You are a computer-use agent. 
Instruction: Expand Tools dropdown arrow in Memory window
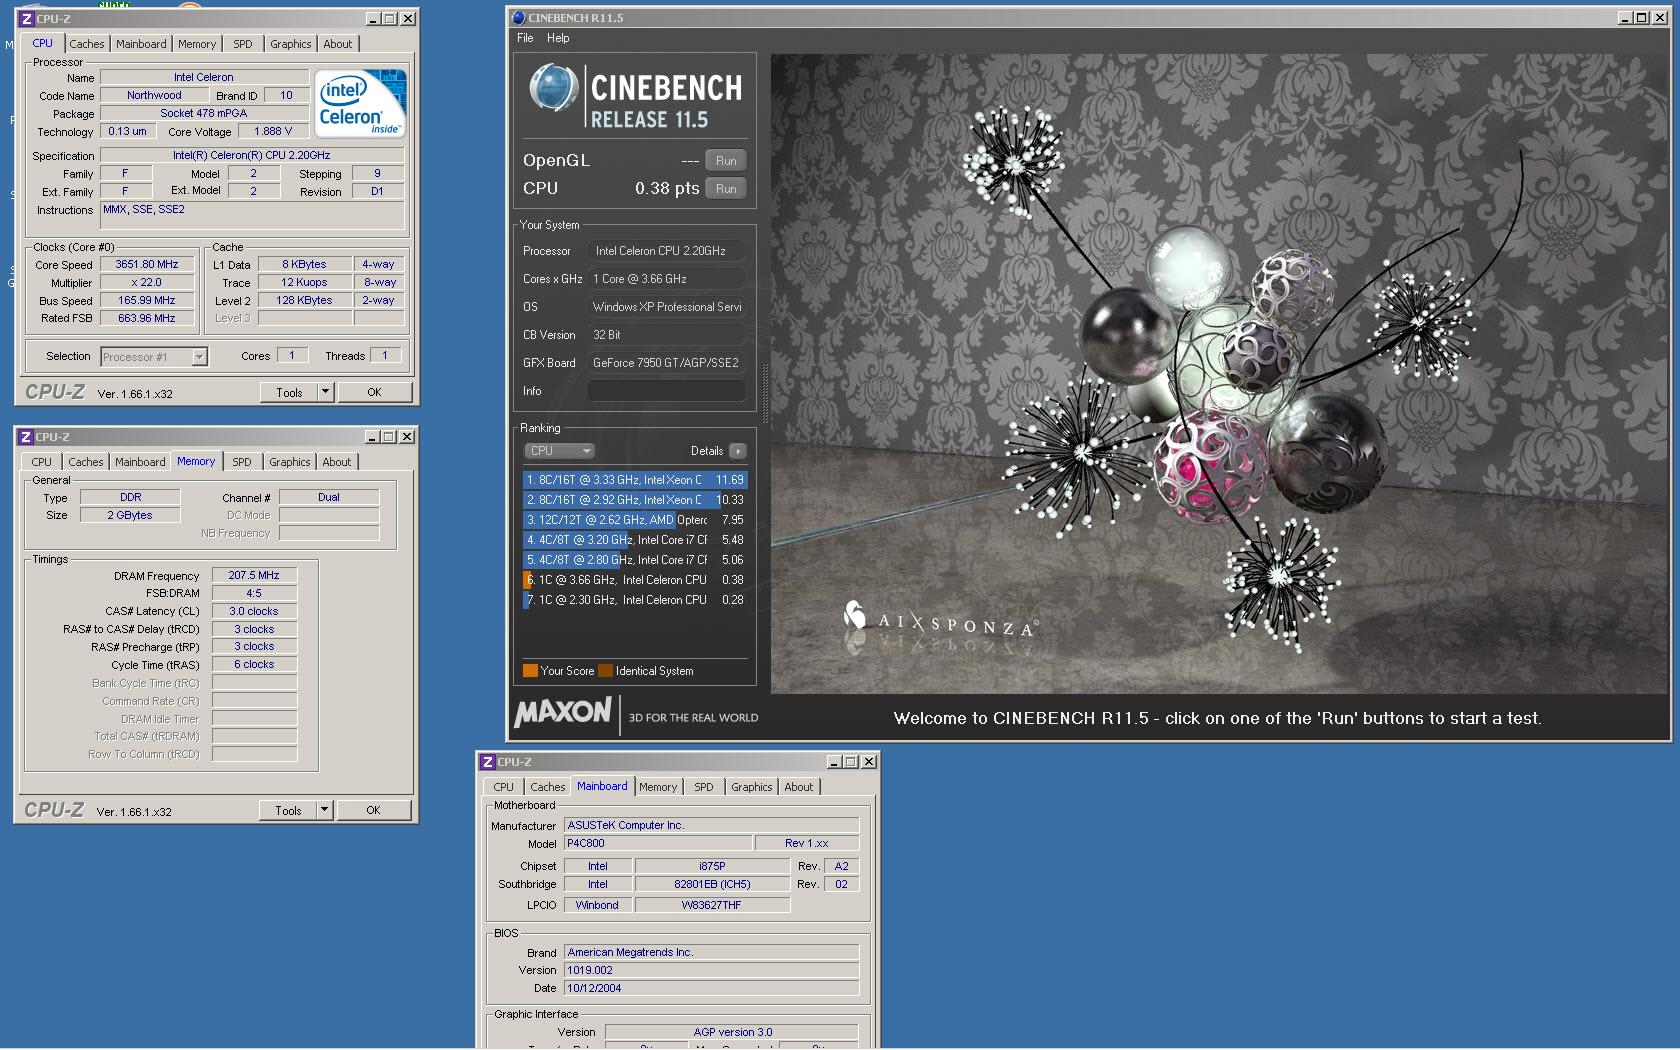(x=324, y=811)
